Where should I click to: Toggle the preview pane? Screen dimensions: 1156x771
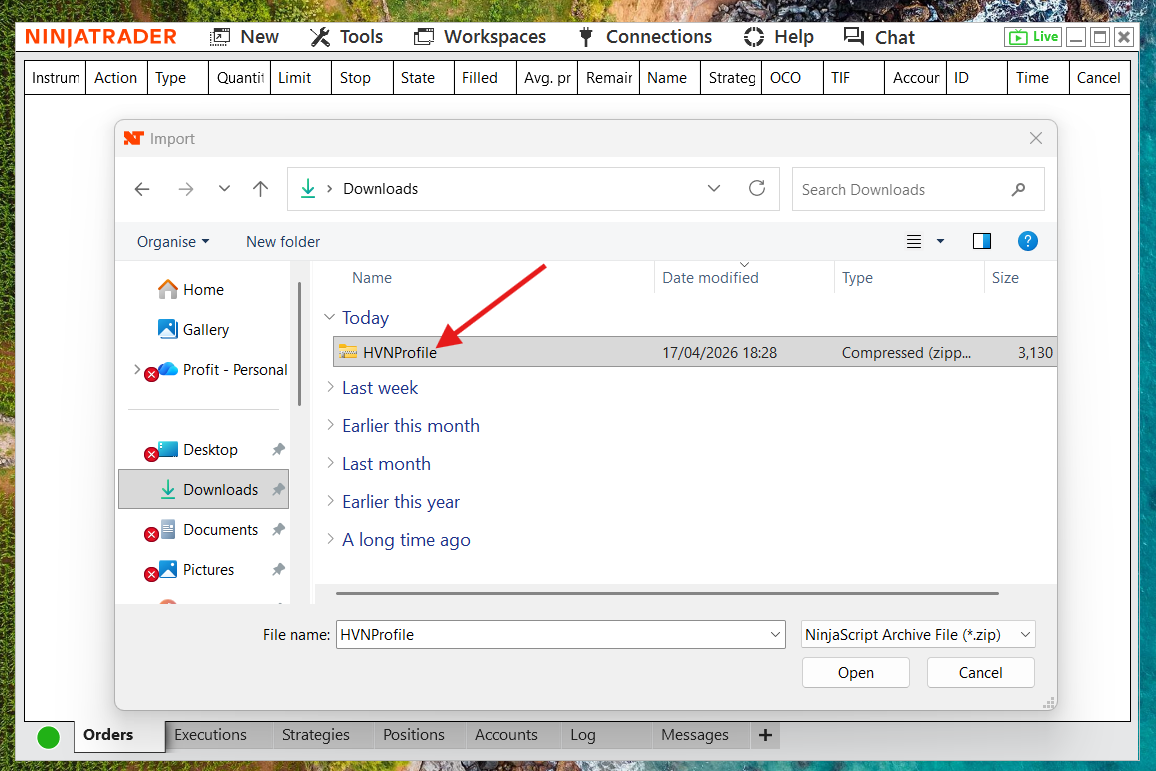click(982, 241)
